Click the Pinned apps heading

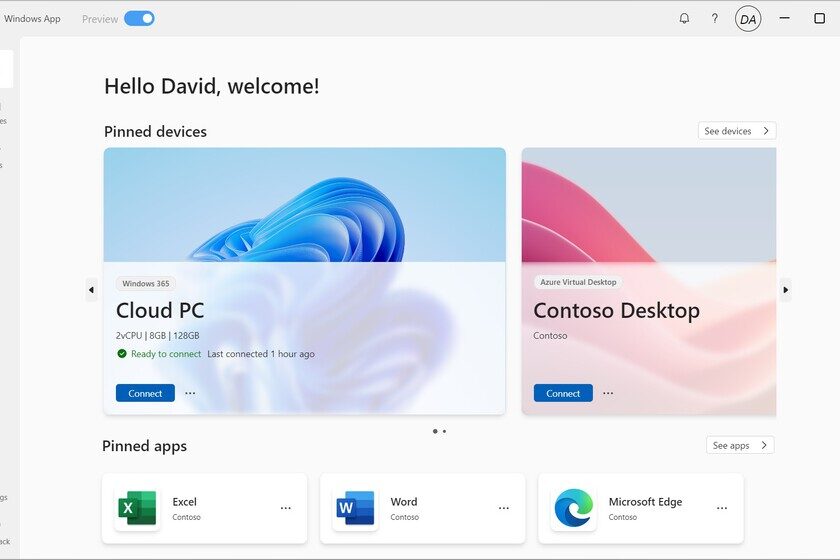pos(145,446)
